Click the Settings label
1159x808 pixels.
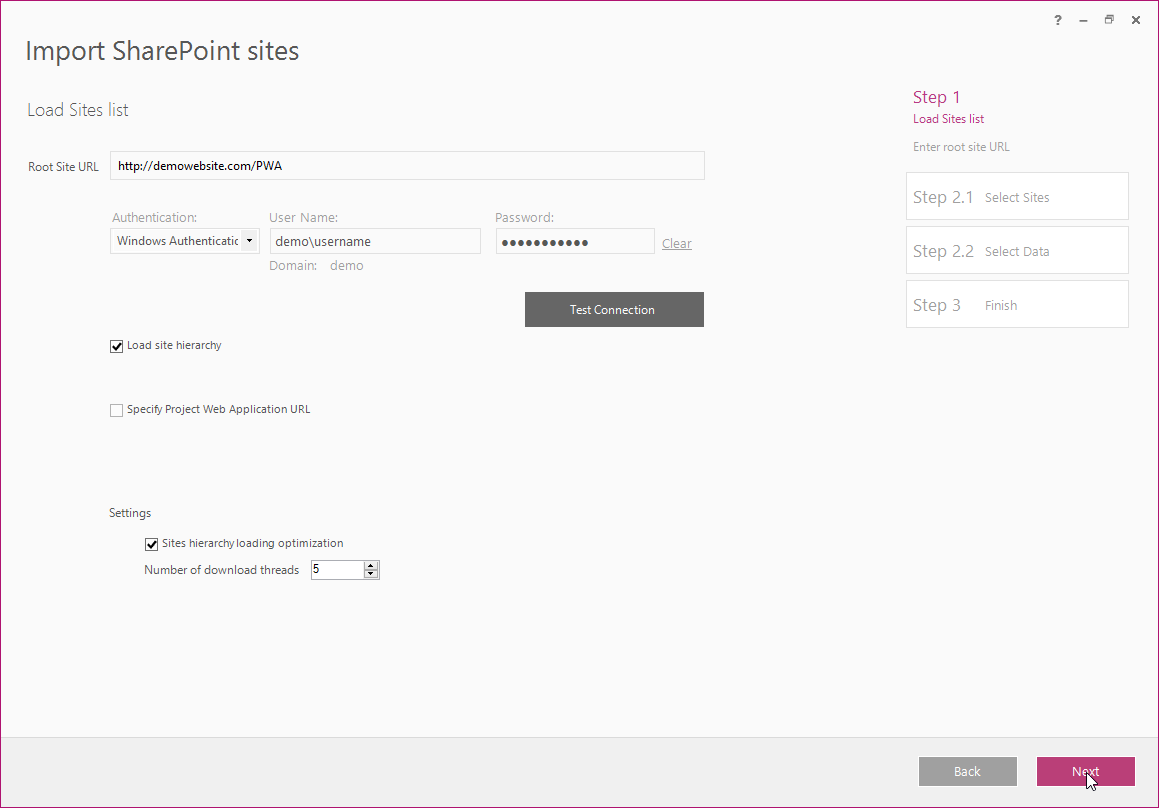130,513
